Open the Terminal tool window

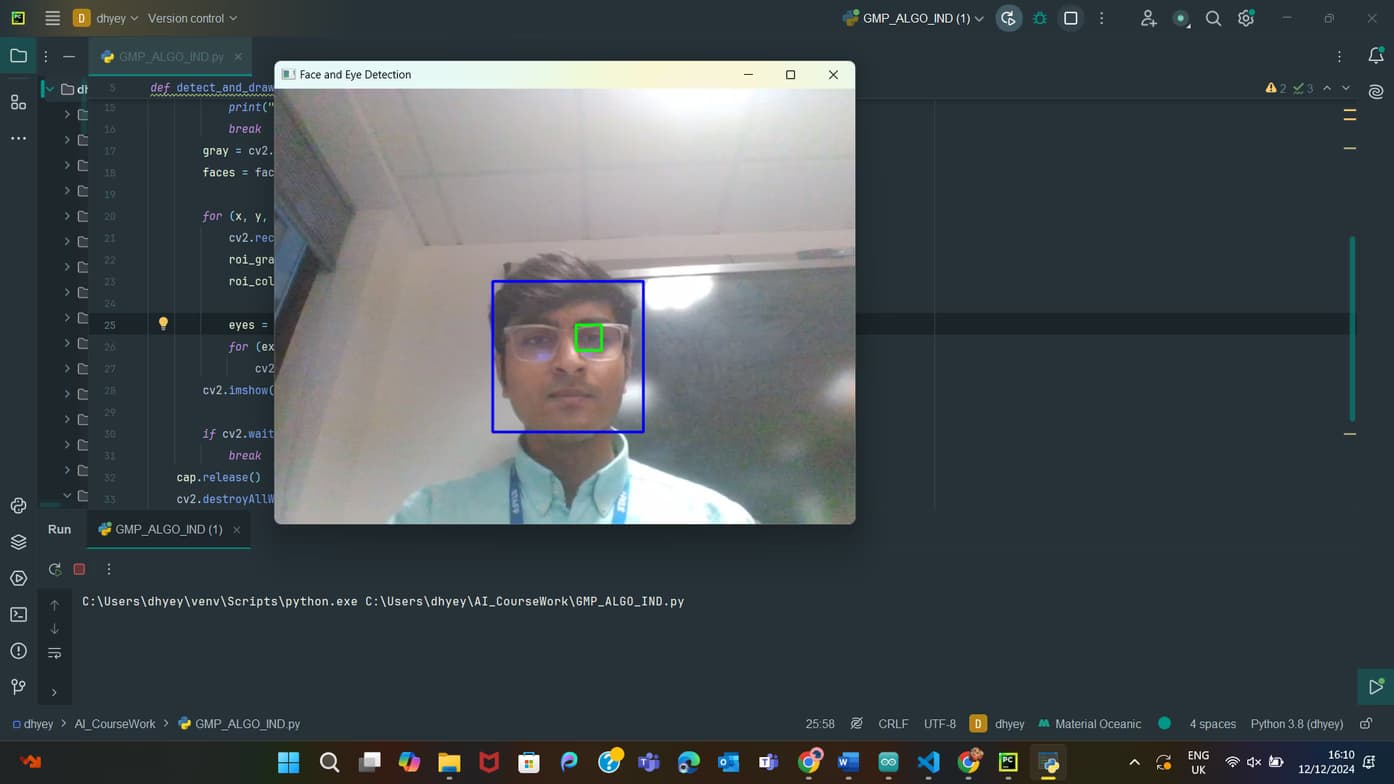[x=18, y=614]
